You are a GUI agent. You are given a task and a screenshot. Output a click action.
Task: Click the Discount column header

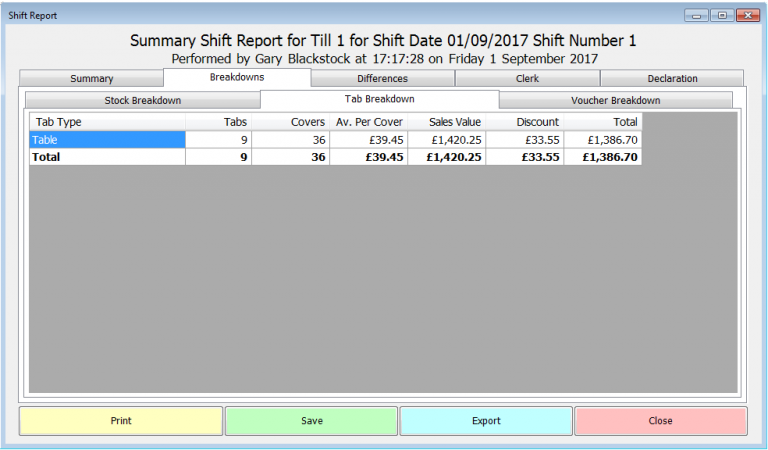[x=525, y=122]
